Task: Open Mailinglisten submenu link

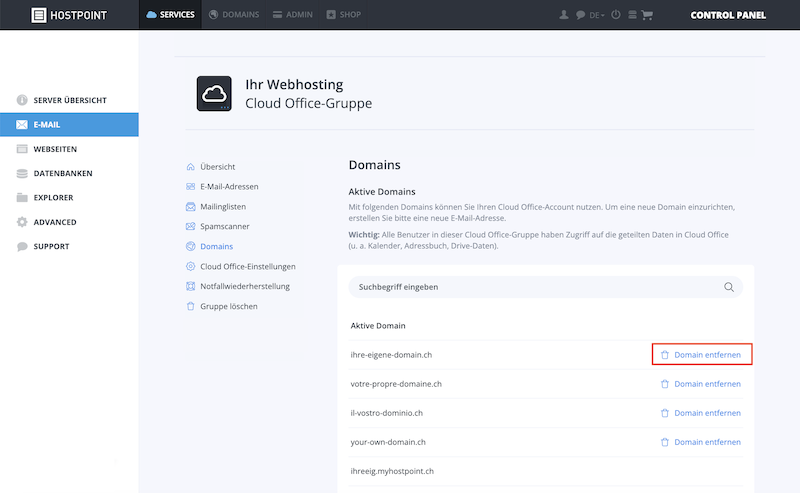Action: (223, 207)
